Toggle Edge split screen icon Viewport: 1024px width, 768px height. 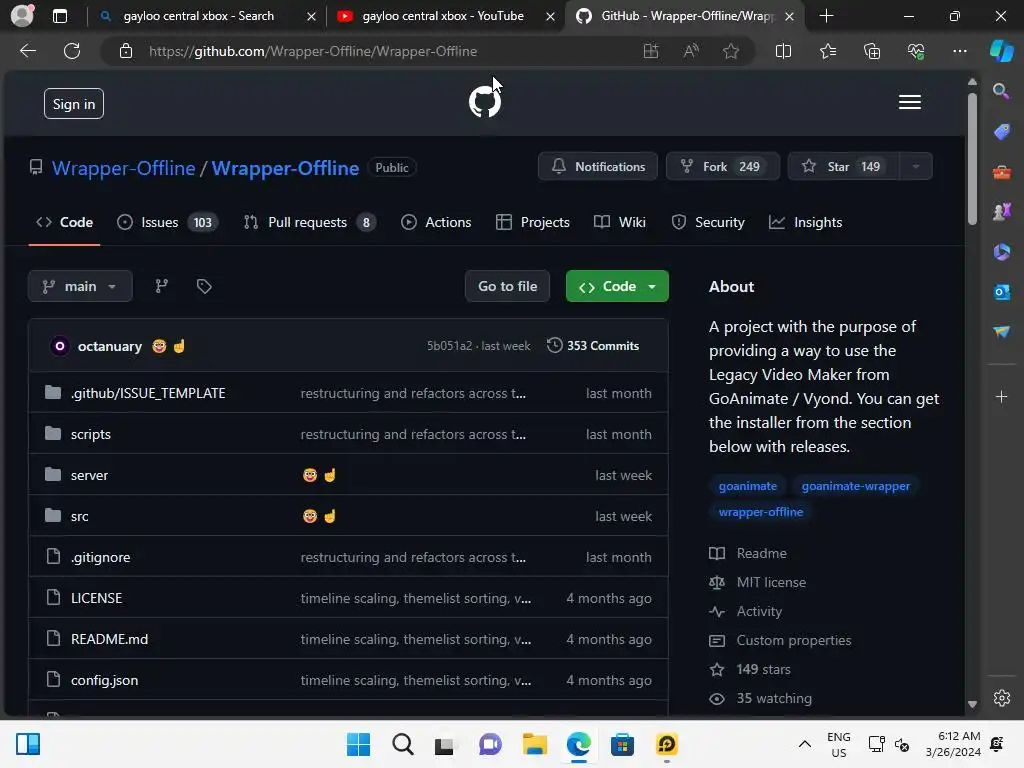point(783,51)
